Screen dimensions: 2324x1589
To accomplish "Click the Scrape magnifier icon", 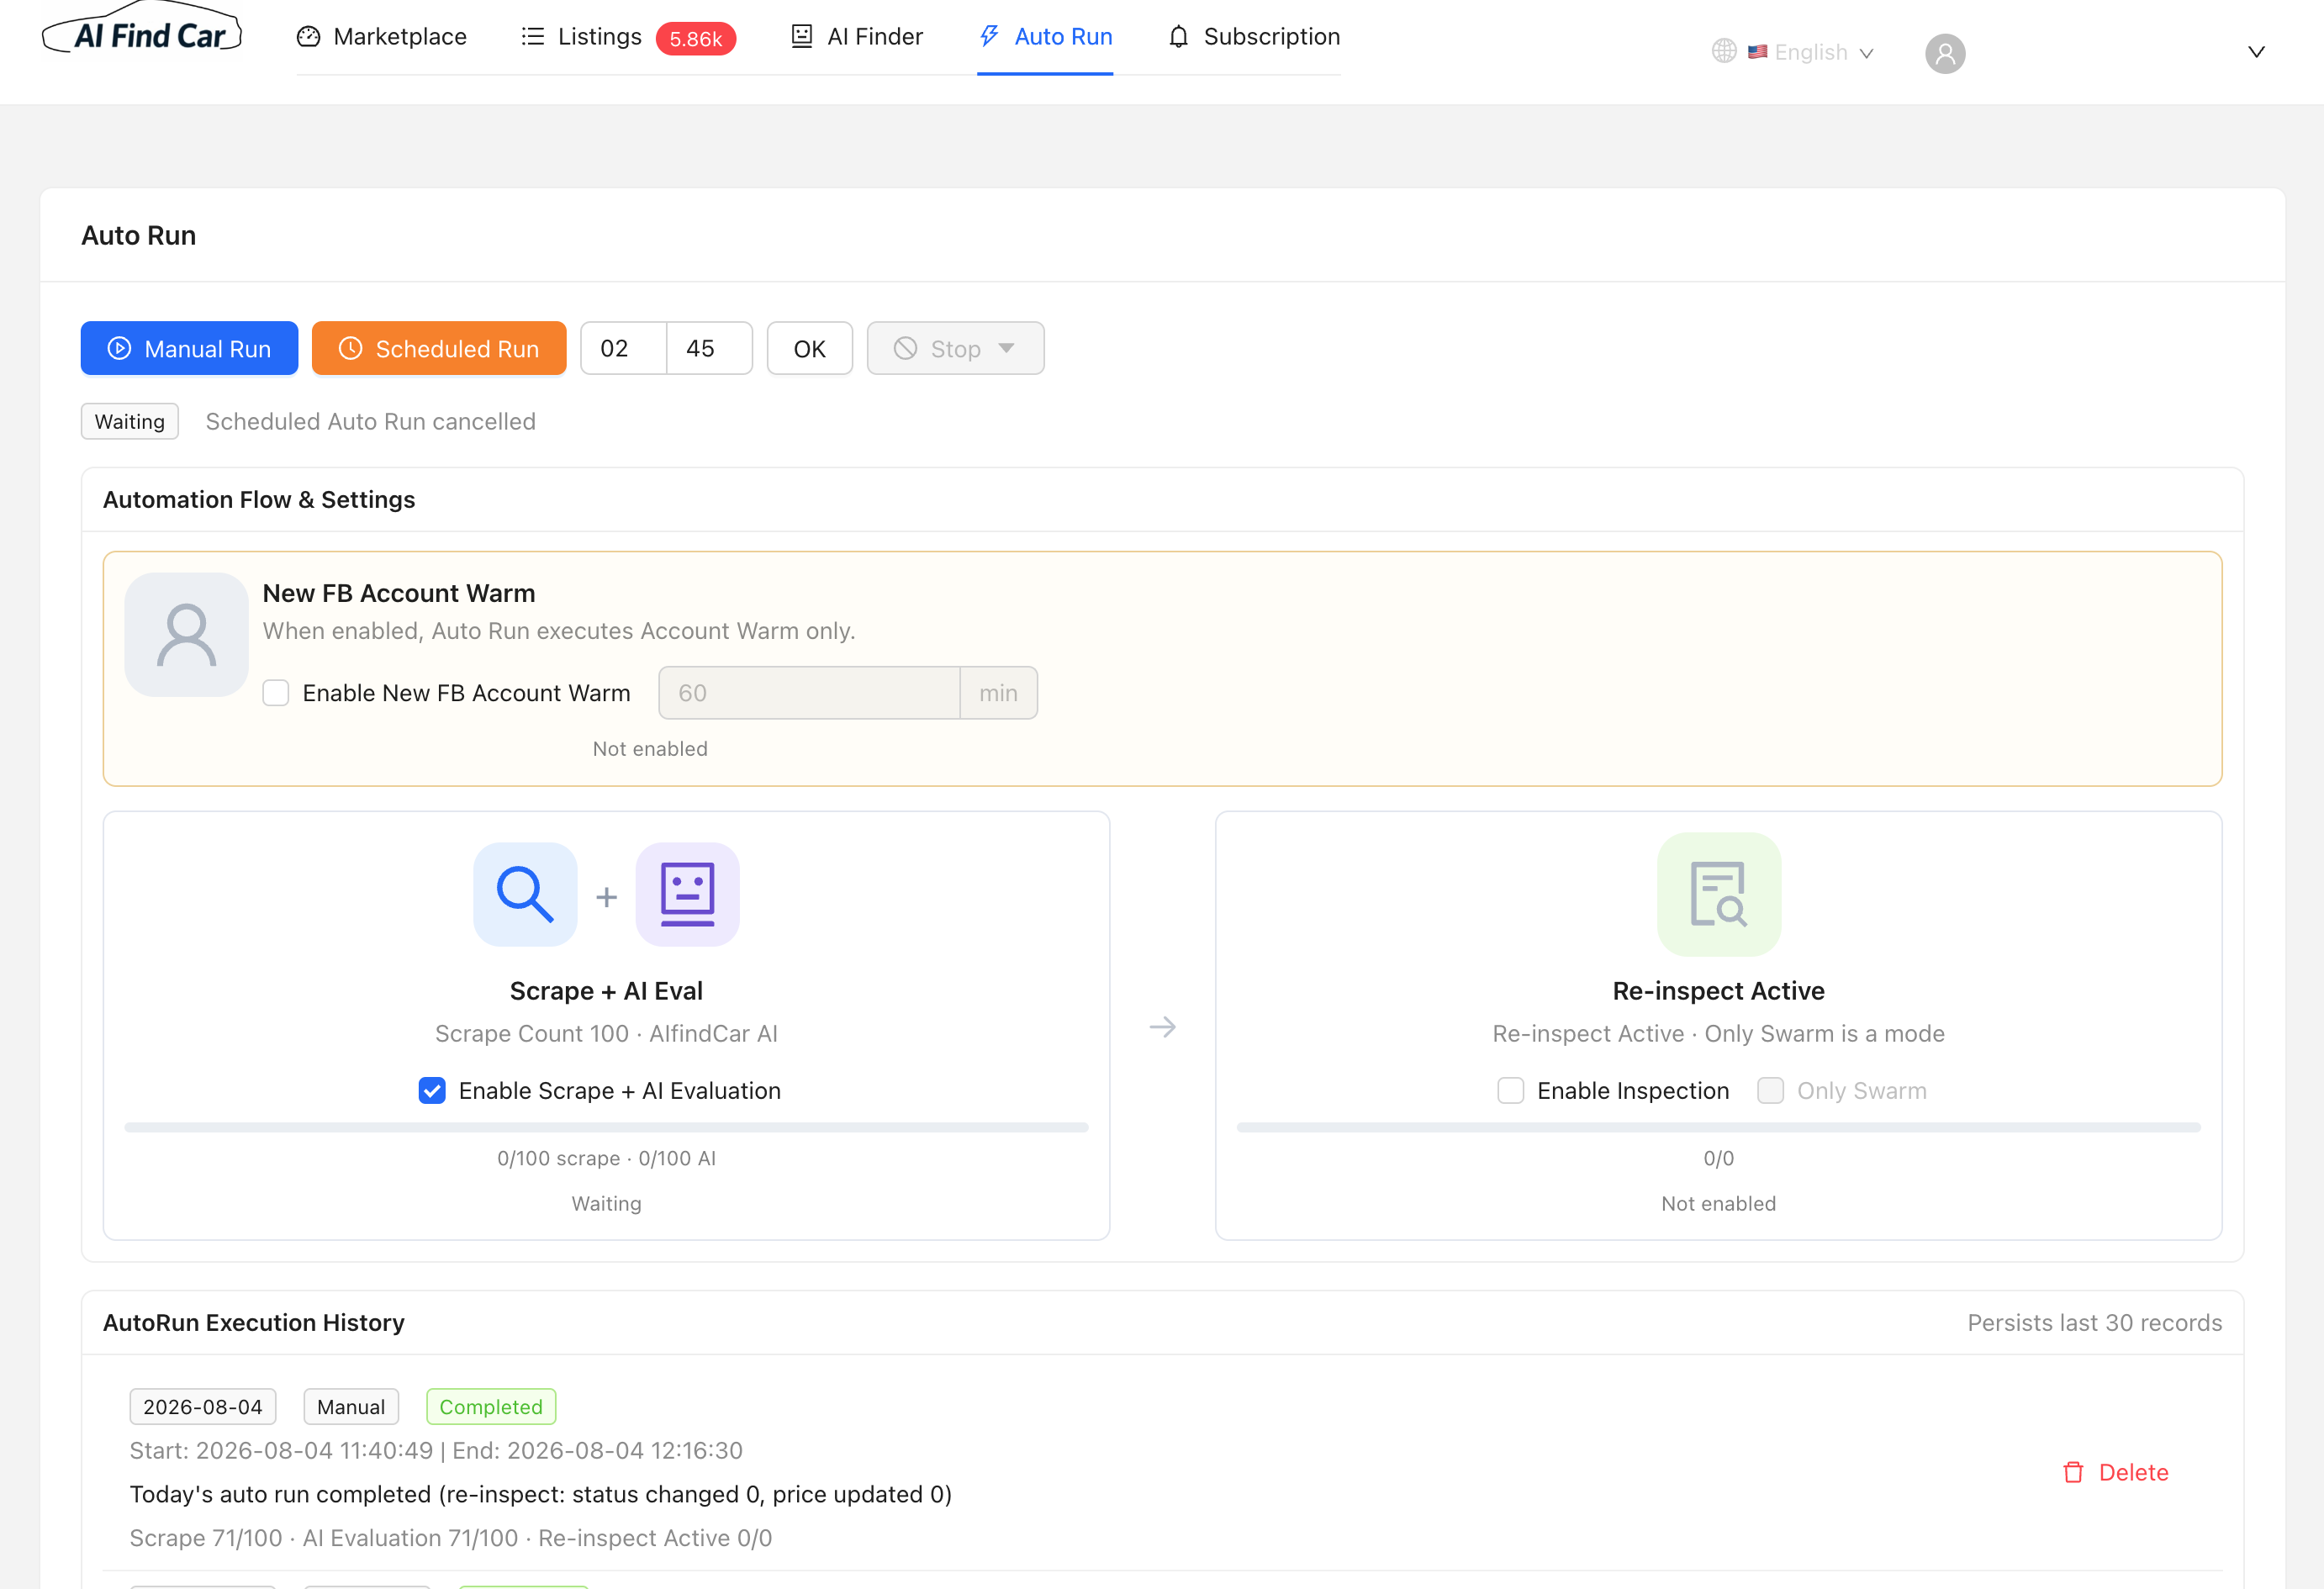I will click(x=525, y=894).
